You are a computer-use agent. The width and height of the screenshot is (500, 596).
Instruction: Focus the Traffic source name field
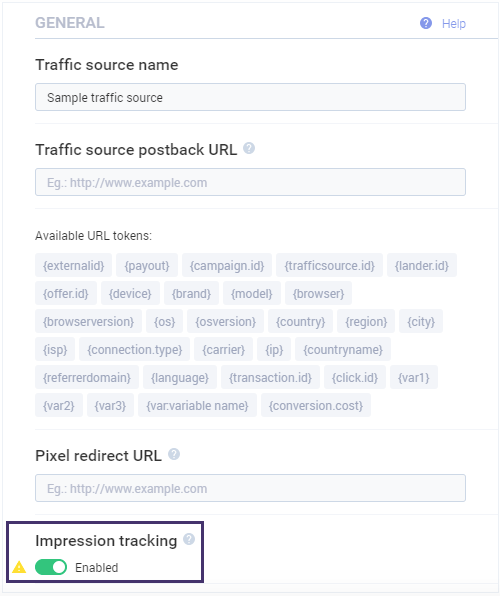[x=250, y=97]
